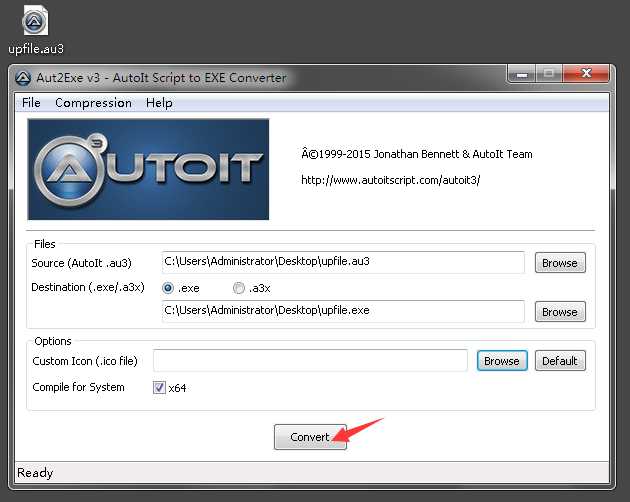This screenshot has height=502, width=630.
Task: Select the .exe destination radio button
Action: pos(168,288)
